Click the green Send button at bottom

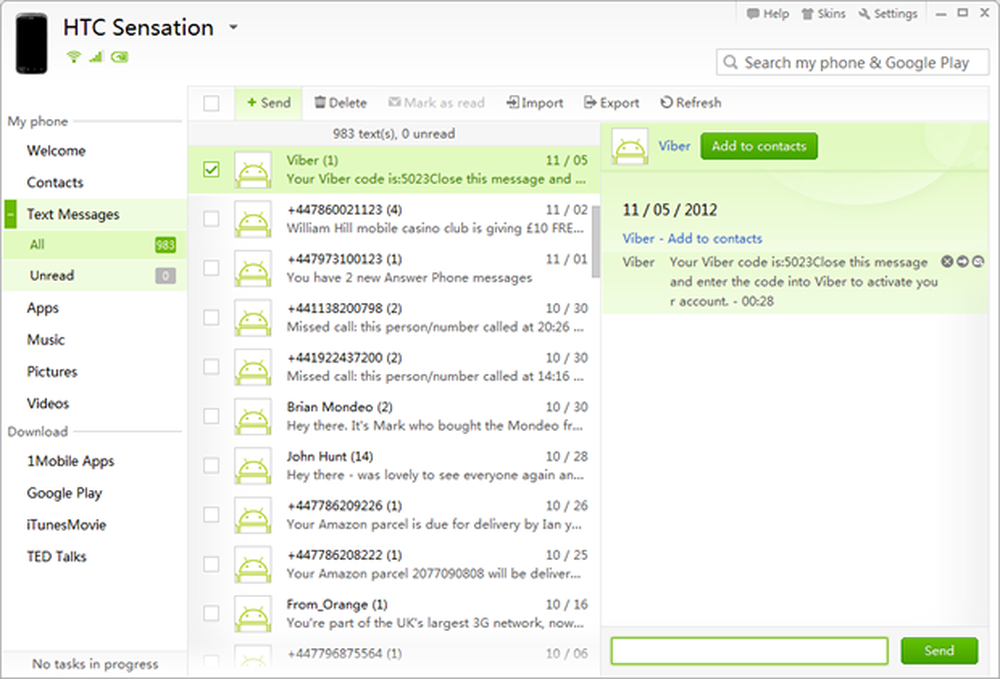click(939, 651)
